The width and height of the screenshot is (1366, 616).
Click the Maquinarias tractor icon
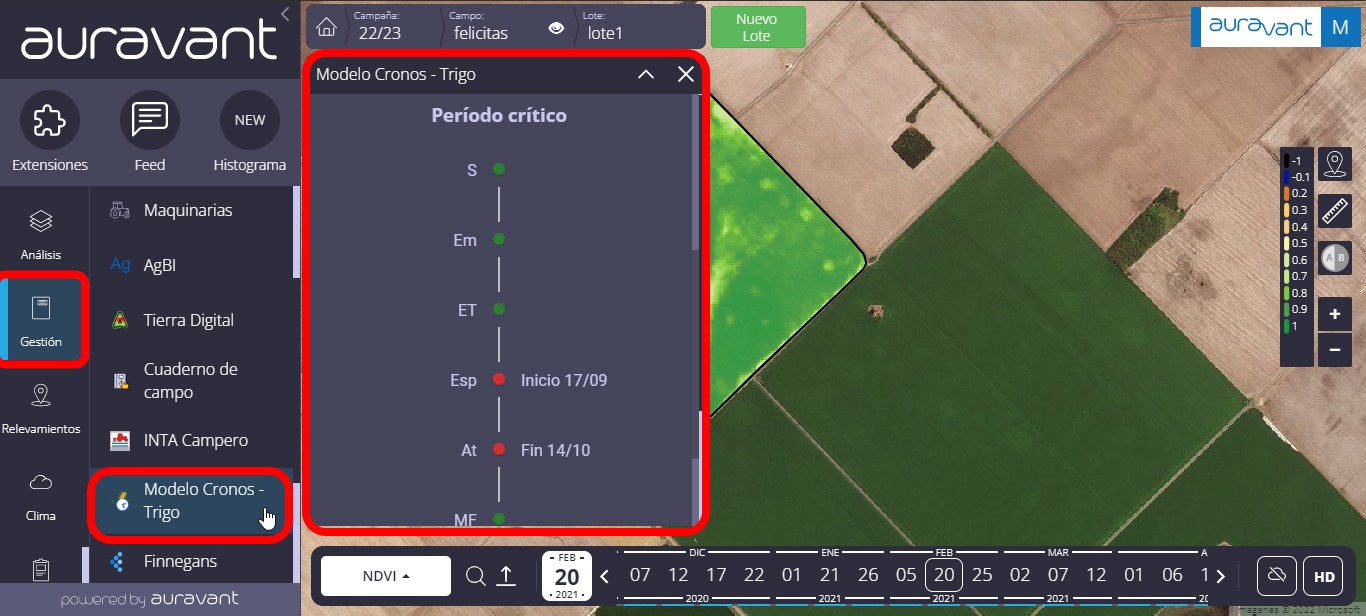[119, 210]
